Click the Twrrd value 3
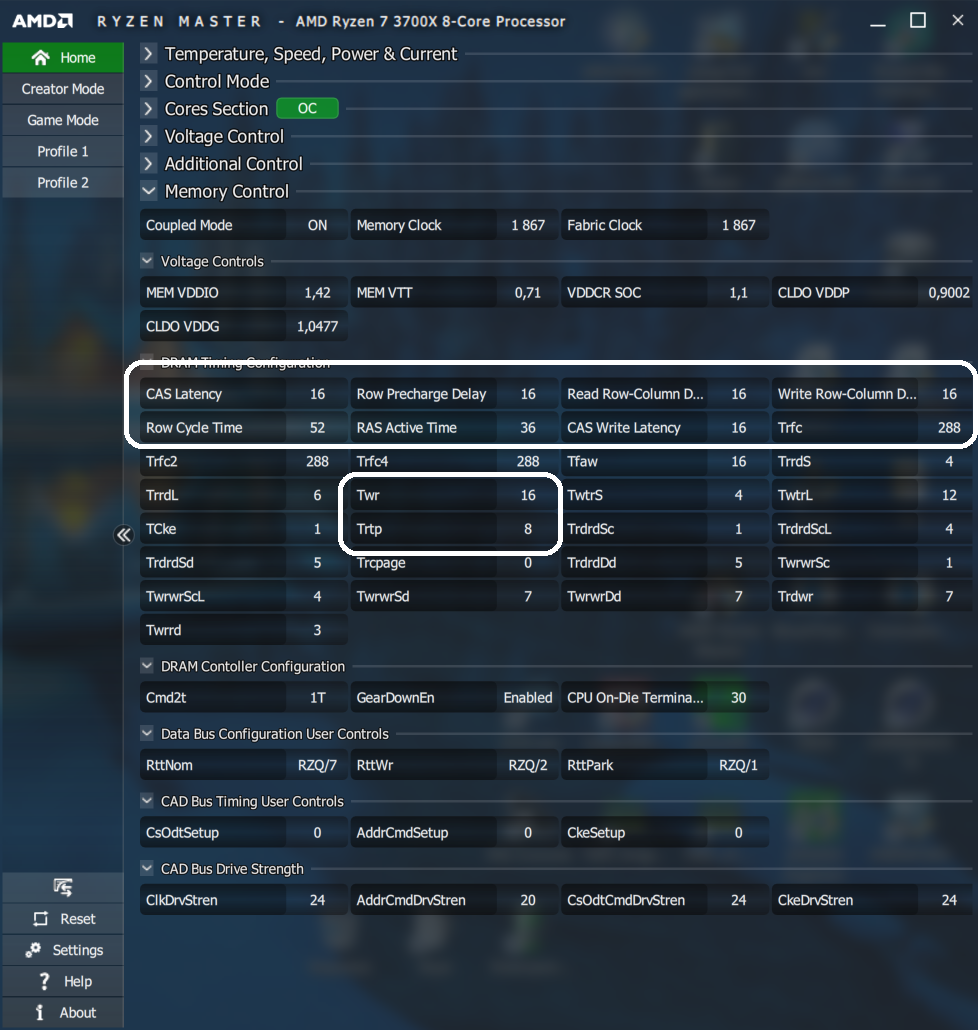The height and width of the screenshot is (1030, 978). pos(317,630)
